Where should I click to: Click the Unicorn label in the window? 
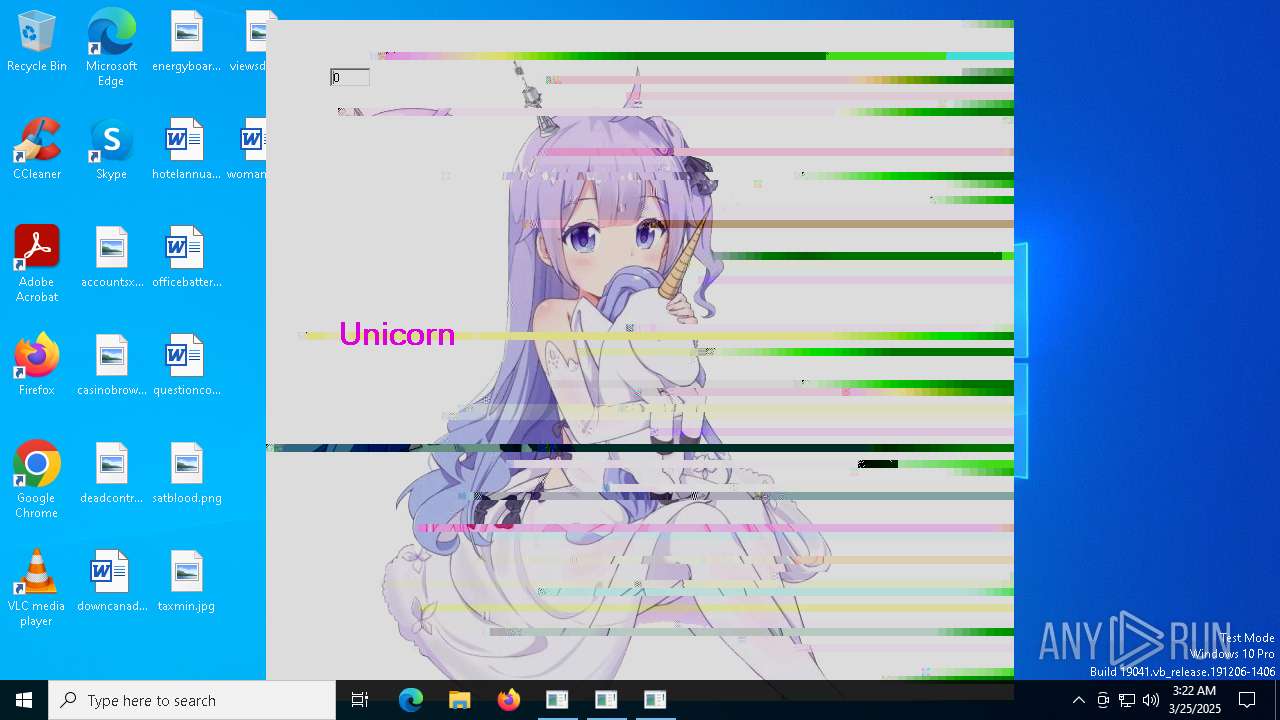[x=397, y=334]
